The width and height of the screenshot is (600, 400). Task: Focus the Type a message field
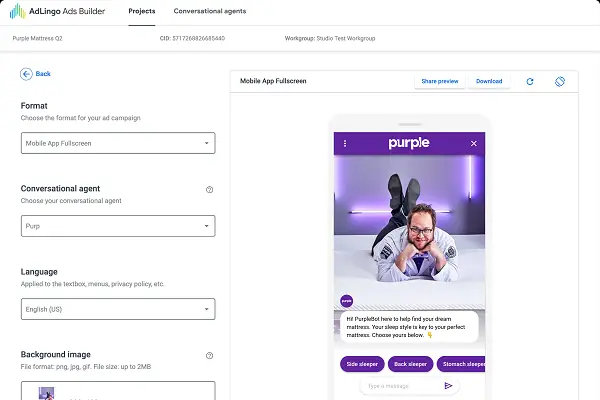point(402,386)
